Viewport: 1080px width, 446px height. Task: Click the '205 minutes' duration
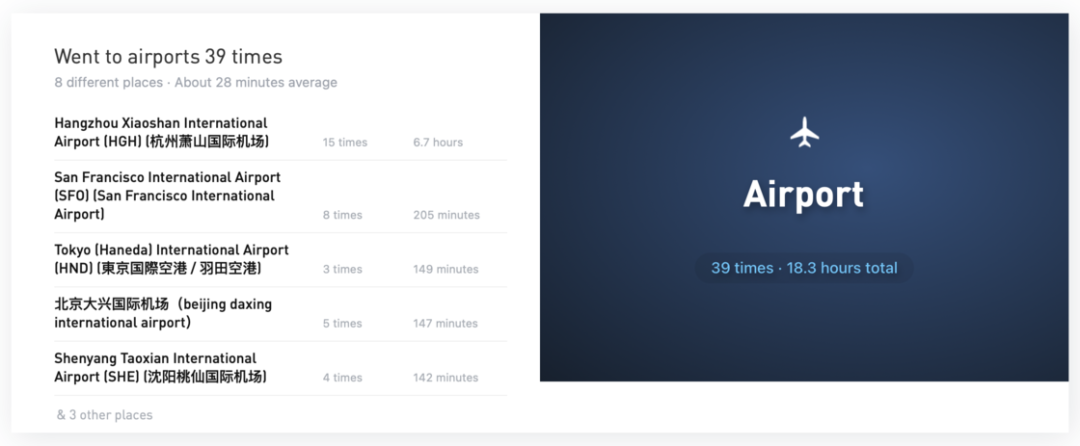pyautogui.click(x=446, y=215)
